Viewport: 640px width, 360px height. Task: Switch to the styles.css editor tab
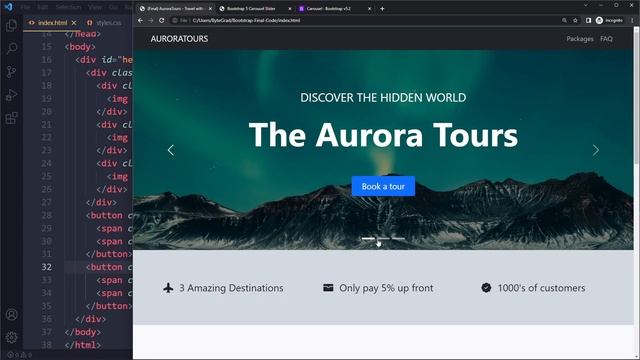tap(104, 23)
